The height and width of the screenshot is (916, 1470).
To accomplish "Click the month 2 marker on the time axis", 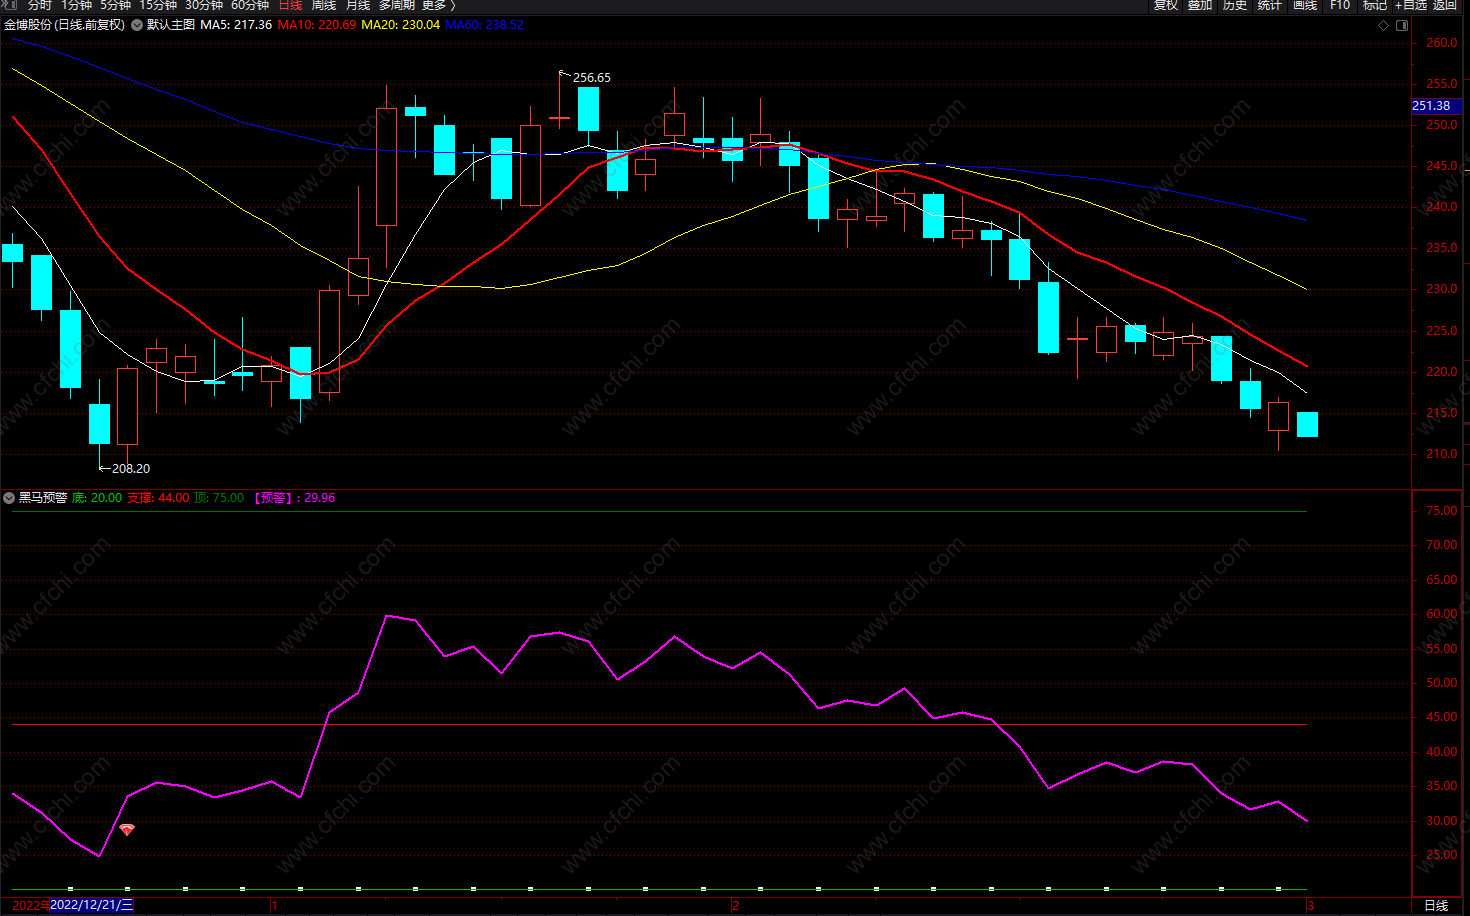I will 735,905.
